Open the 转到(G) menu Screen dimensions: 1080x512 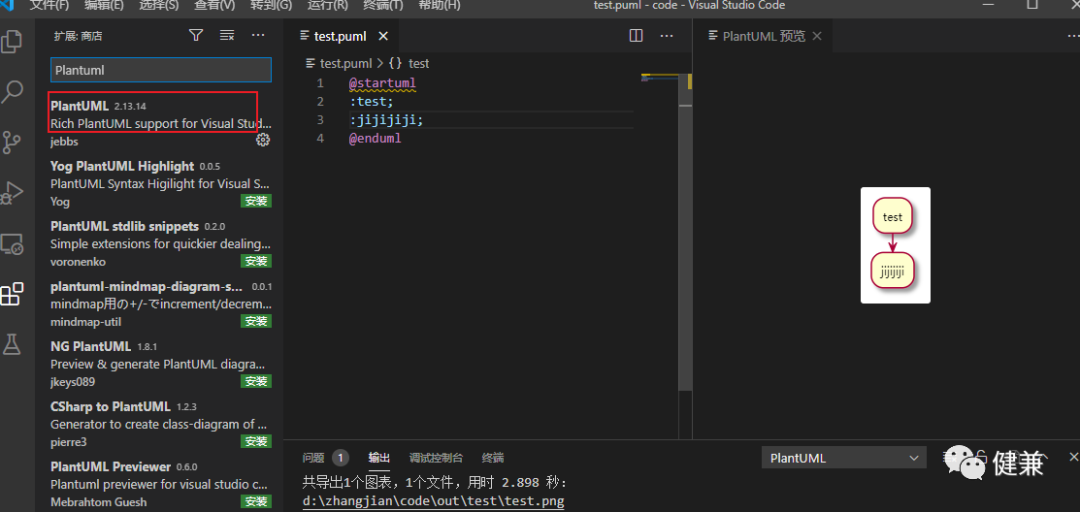(271, 6)
